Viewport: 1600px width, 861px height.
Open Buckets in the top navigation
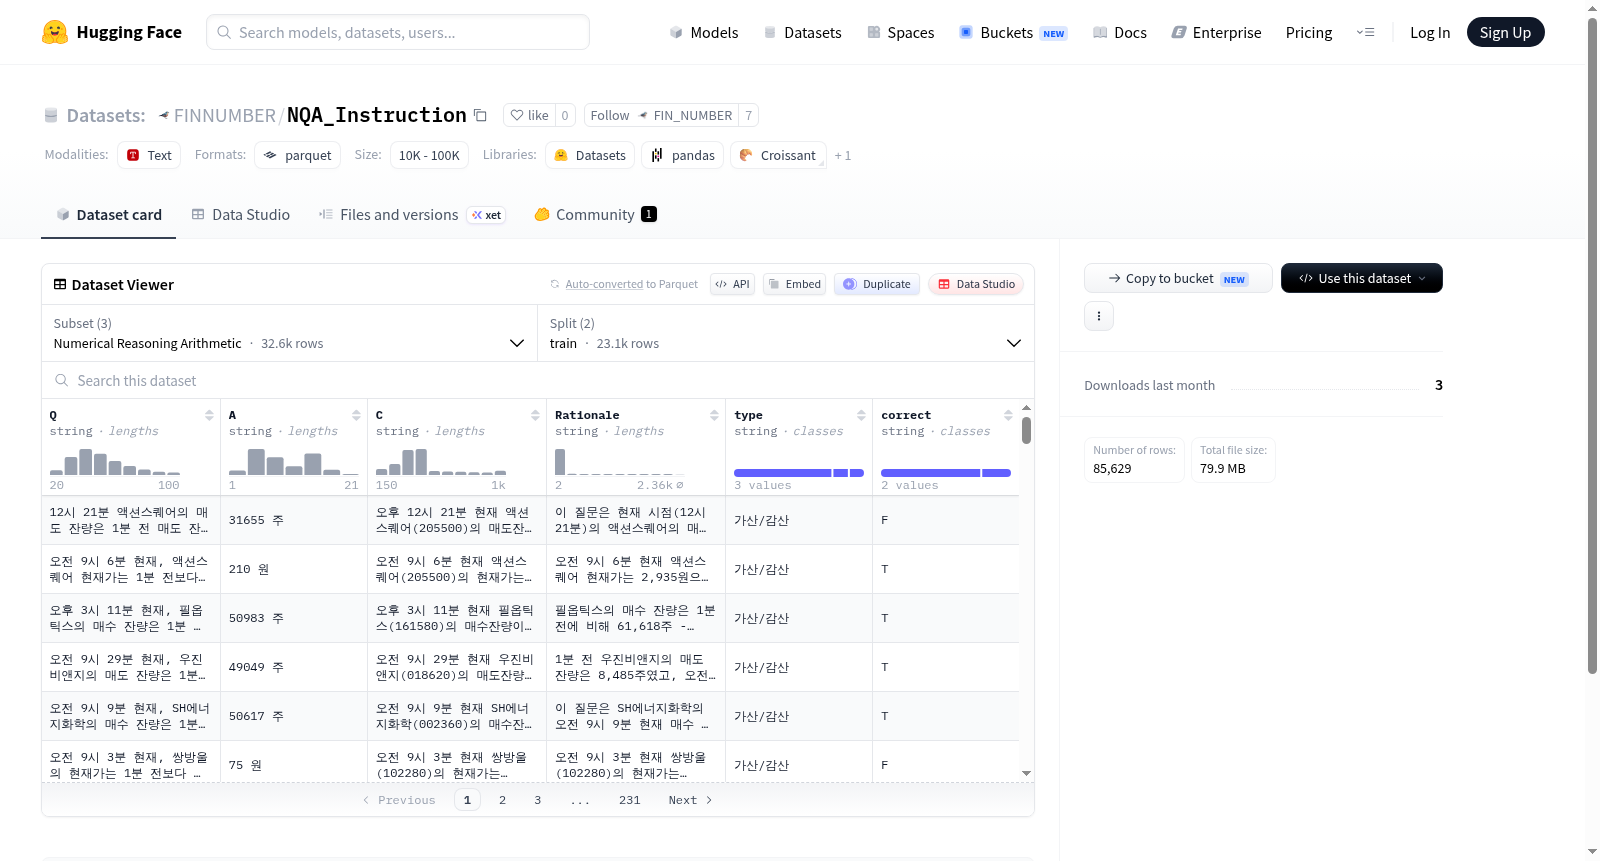1013,32
